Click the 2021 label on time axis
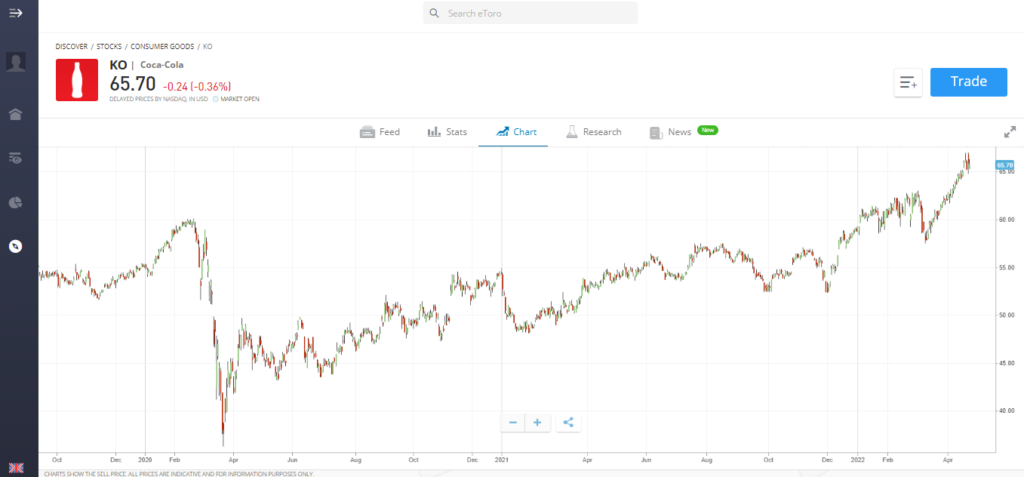 (x=502, y=459)
